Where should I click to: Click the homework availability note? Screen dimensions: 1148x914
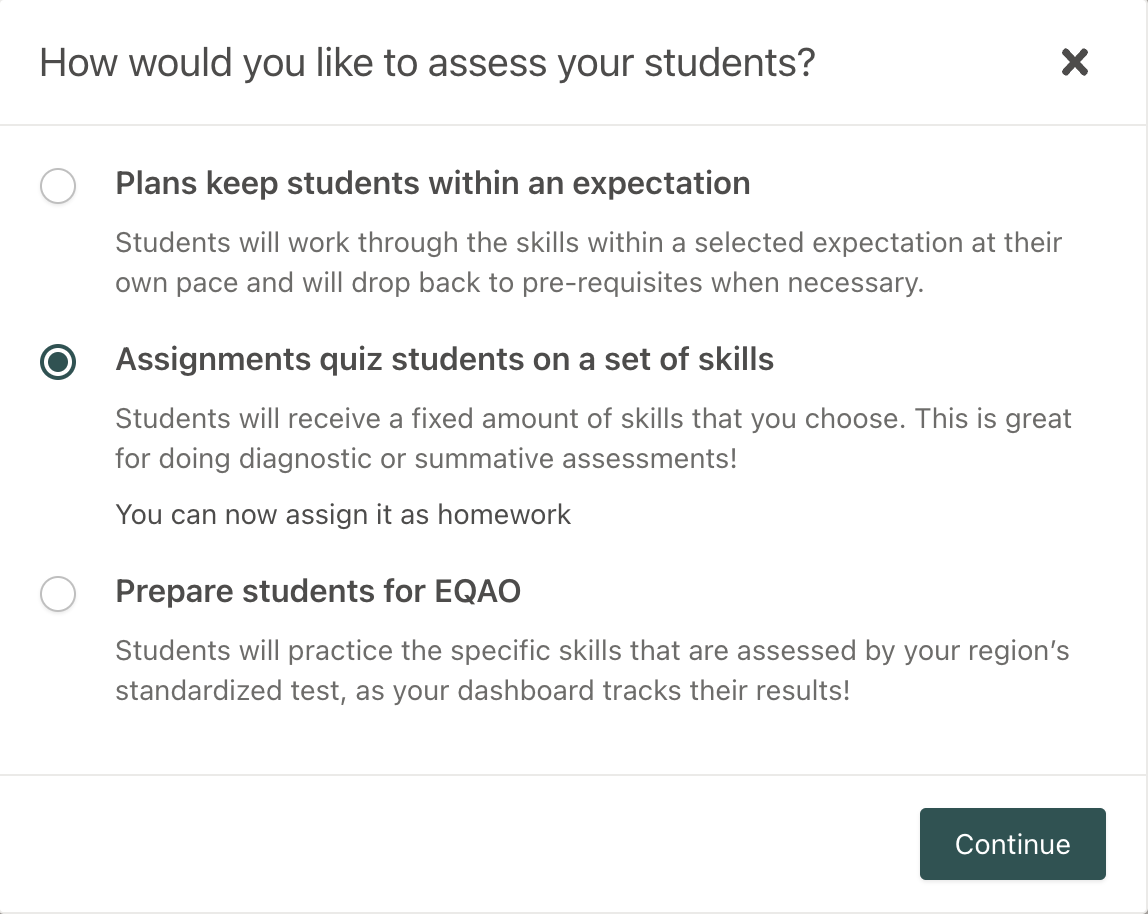pyautogui.click(x=343, y=514)
